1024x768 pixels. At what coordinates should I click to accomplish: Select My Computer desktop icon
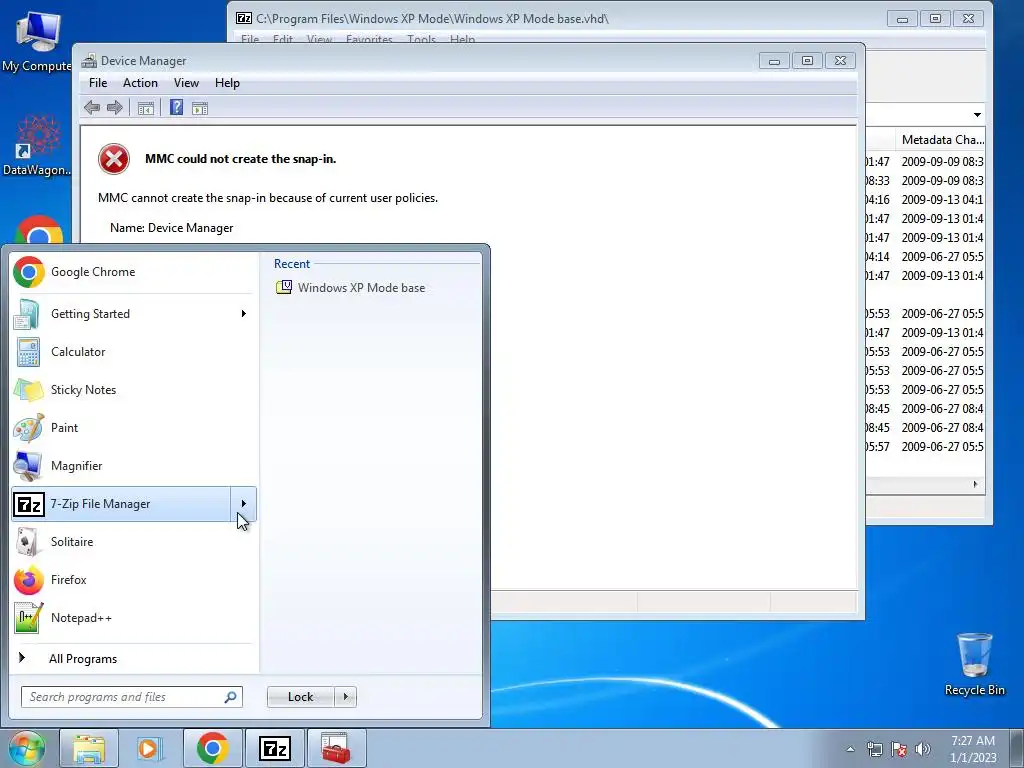(x=37, y=41)
